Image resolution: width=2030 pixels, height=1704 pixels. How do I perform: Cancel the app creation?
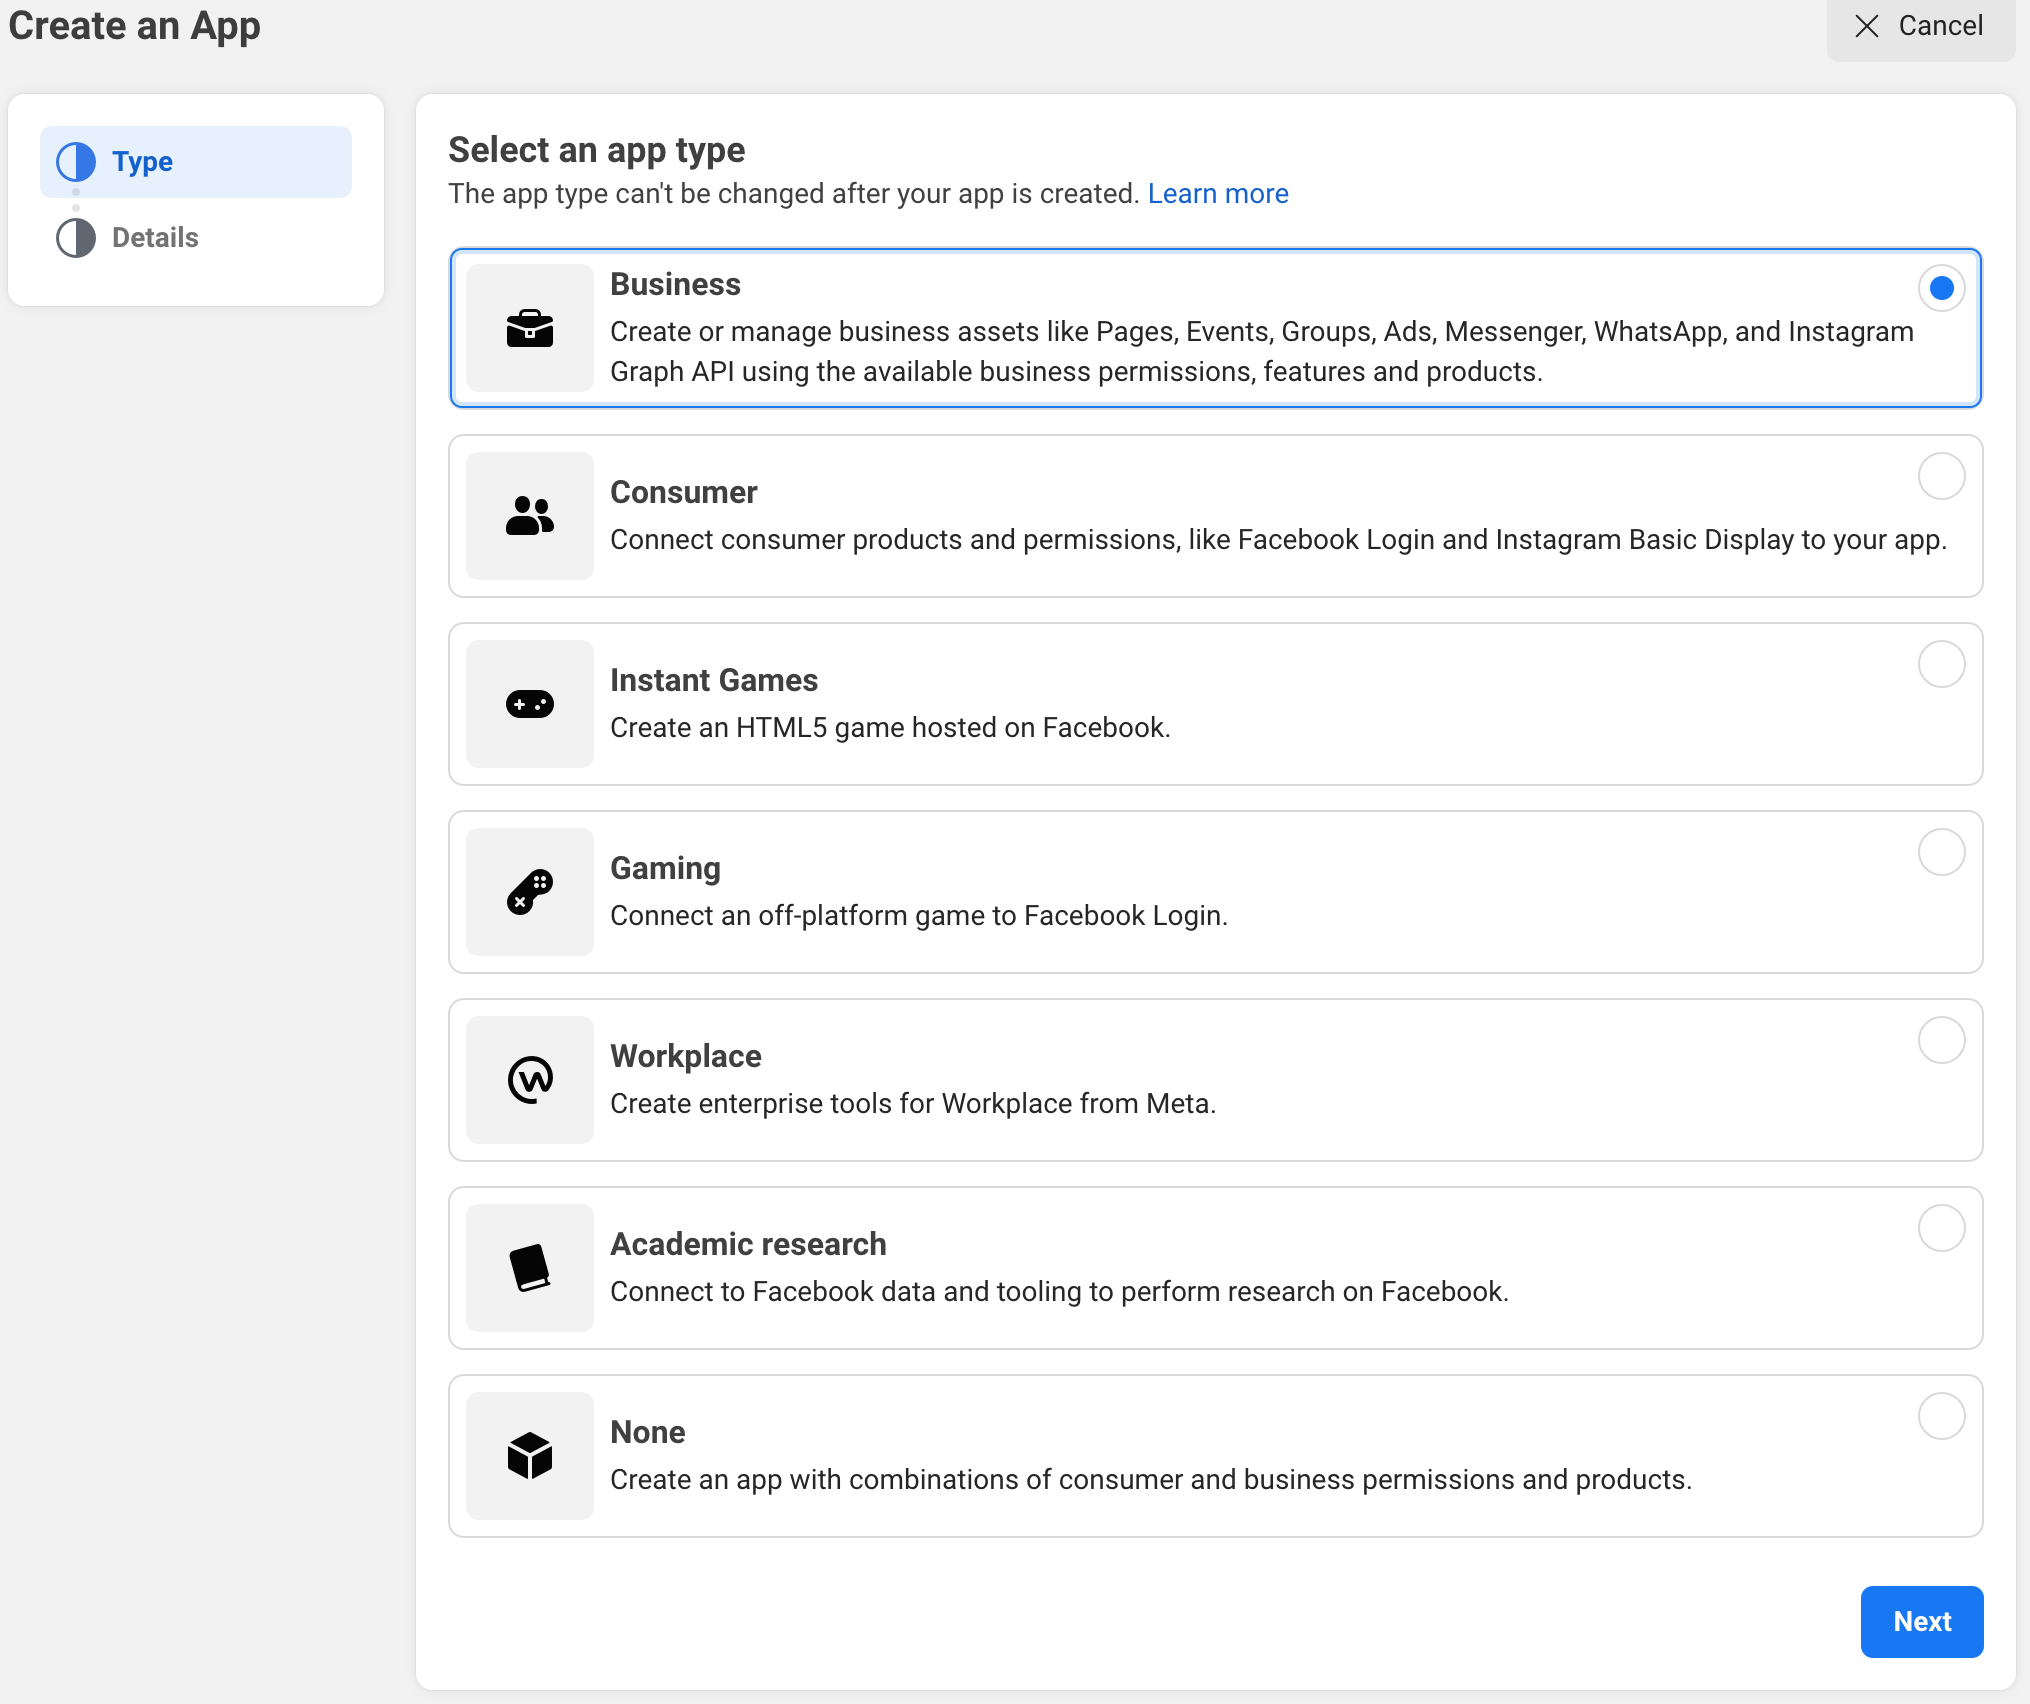1919,26
